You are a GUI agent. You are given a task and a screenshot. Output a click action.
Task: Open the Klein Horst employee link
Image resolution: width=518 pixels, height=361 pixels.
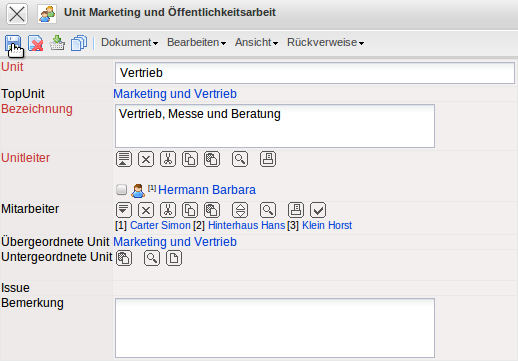(x=327, y=225)
